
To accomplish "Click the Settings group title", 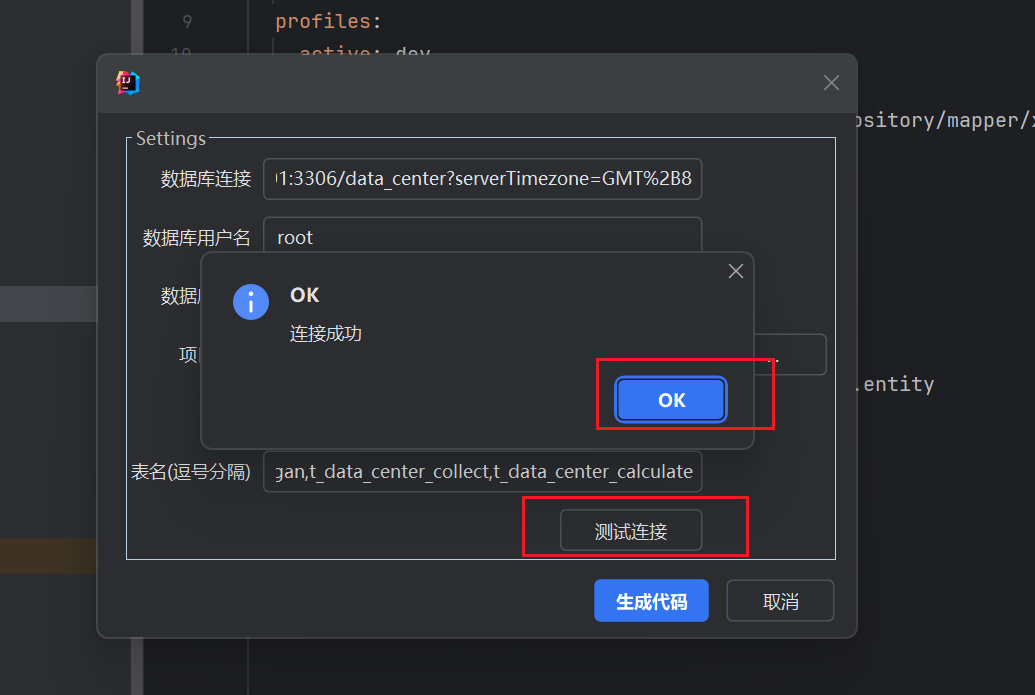I will pyautogui.click(x=171, y=139).
